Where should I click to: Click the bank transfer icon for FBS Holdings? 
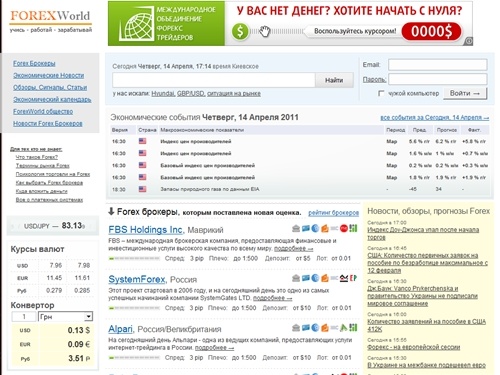(x=296, y=229)
